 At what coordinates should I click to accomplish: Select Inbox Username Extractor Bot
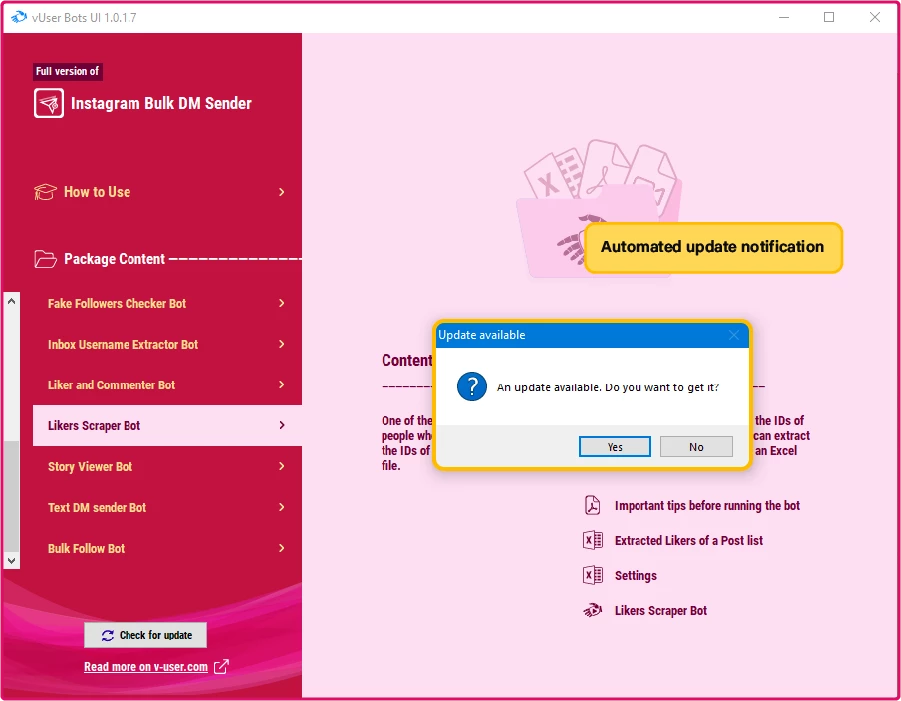tap(167, 344)
